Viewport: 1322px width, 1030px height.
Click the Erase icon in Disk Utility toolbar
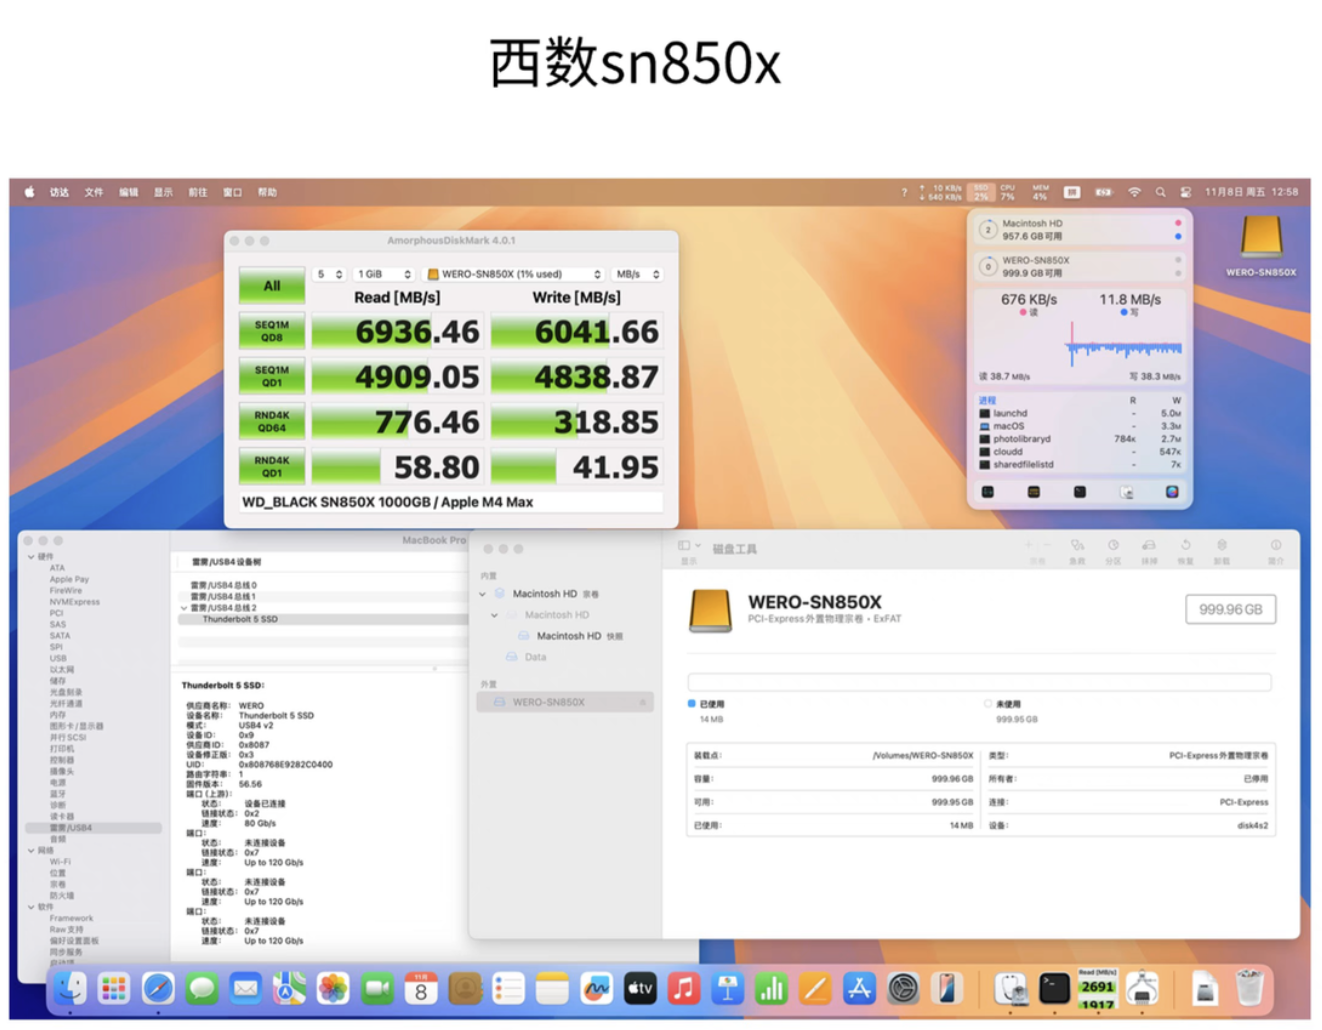point(1149,545)
